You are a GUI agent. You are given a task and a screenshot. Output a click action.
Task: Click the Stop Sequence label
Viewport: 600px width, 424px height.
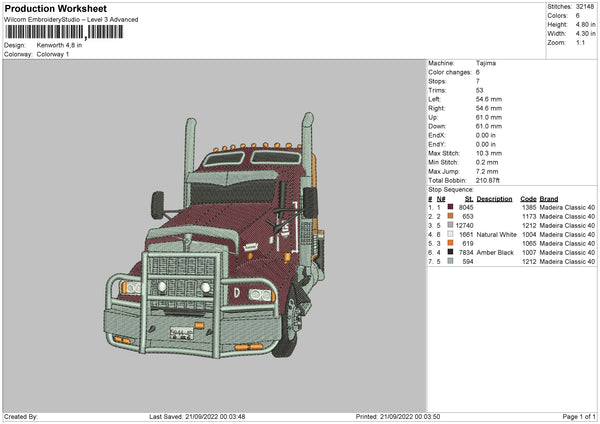pyautogui.click(x=451, y=188)
